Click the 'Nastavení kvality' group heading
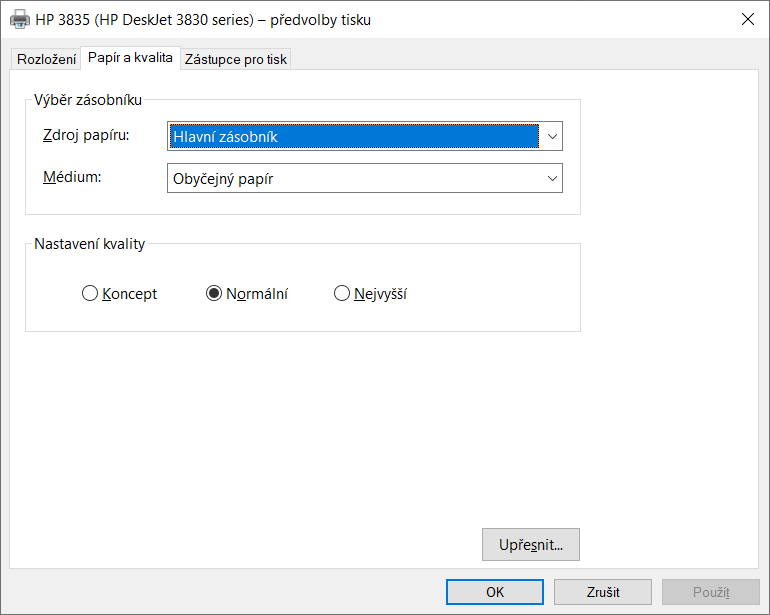Screen dimensions: 770x615 90,244
